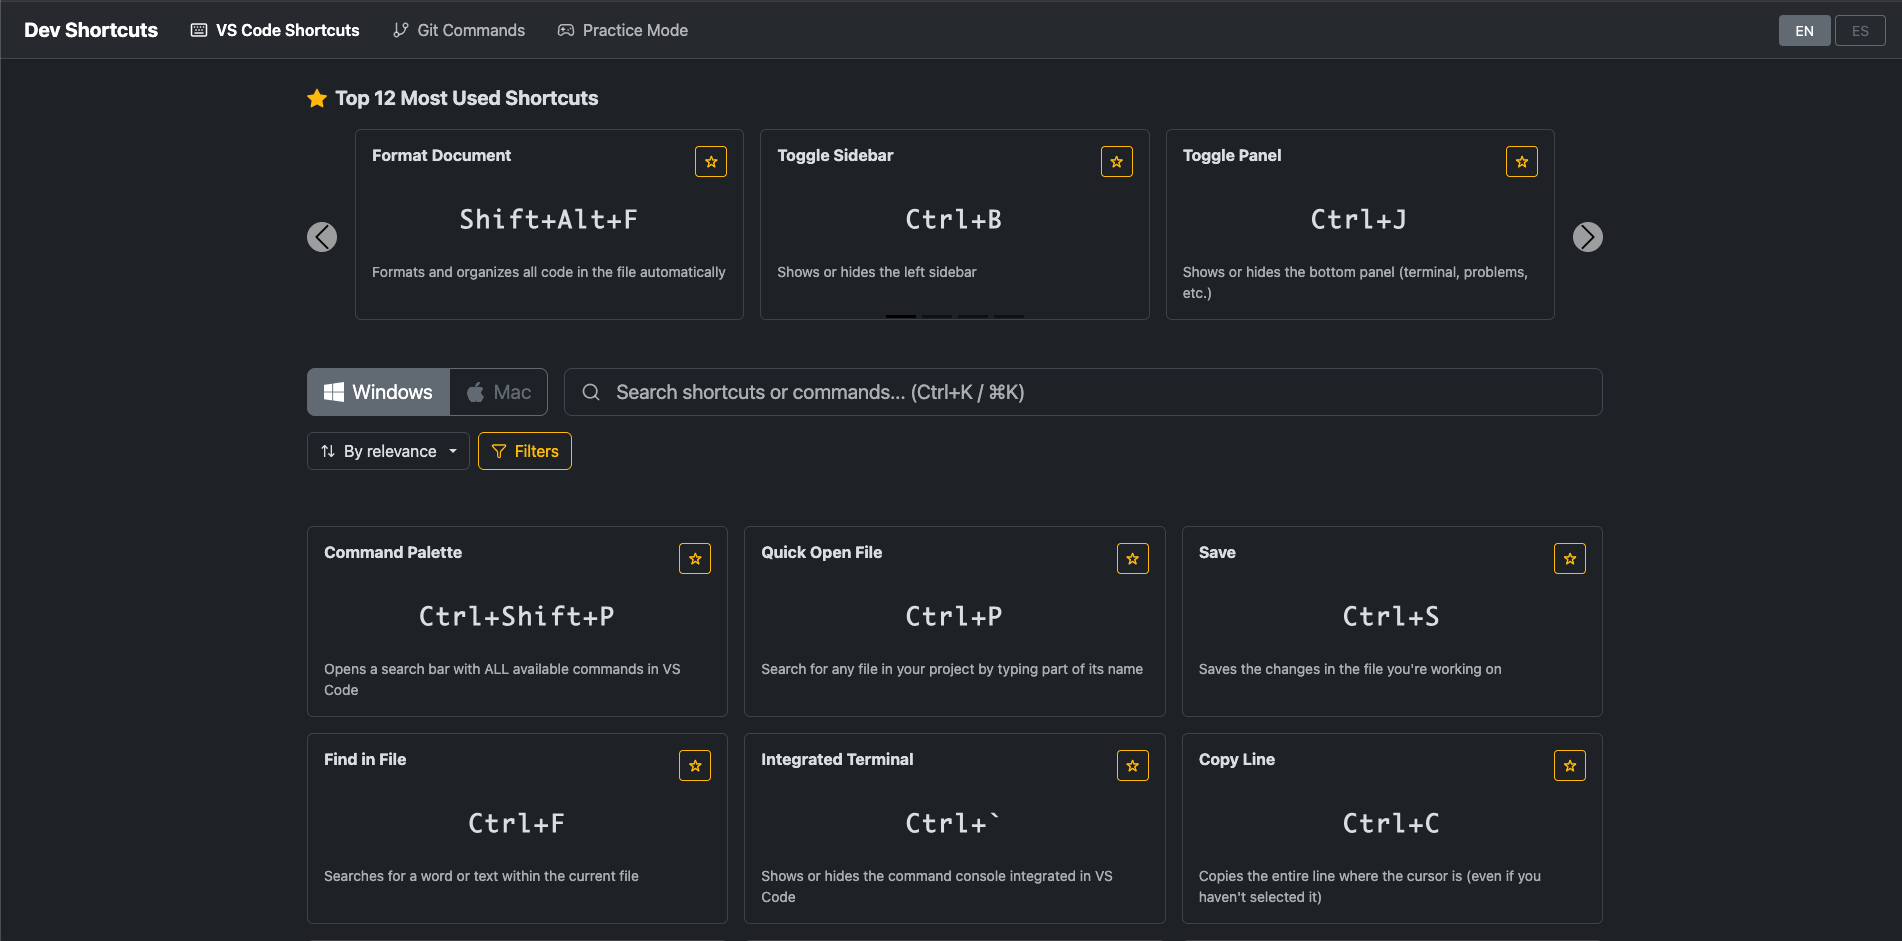Image resolution: width=1902 pixels, height=941 pixels.
Task: Click the Dev Shortcuts home link
Action: click(91, 30)
